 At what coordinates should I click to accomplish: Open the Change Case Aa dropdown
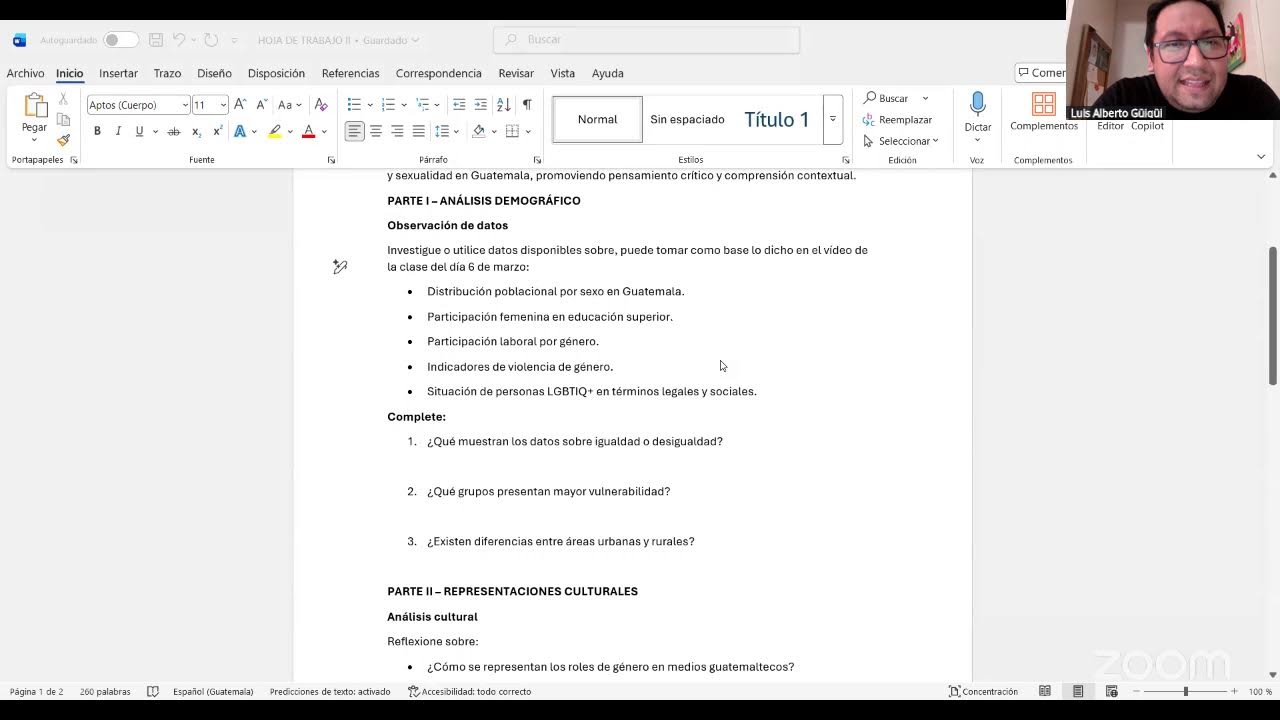click(x=288, y=105)
